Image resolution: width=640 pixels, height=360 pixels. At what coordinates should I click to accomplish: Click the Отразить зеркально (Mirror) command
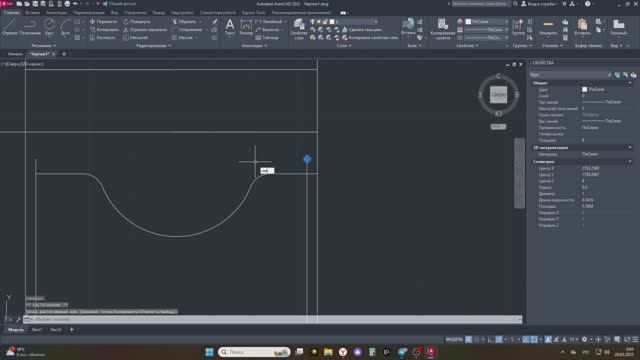(x=145, y=29)
